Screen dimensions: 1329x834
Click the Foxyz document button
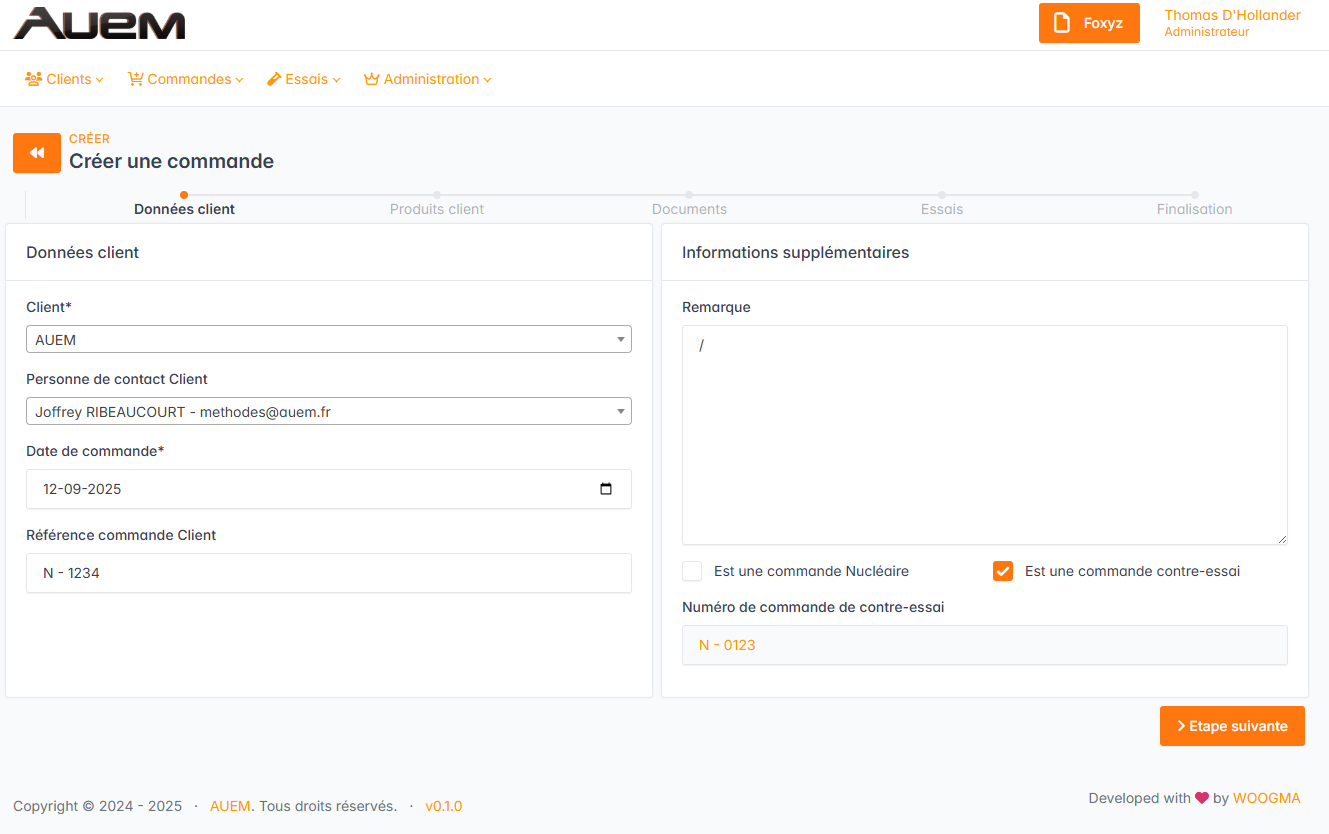point(1089,23)
